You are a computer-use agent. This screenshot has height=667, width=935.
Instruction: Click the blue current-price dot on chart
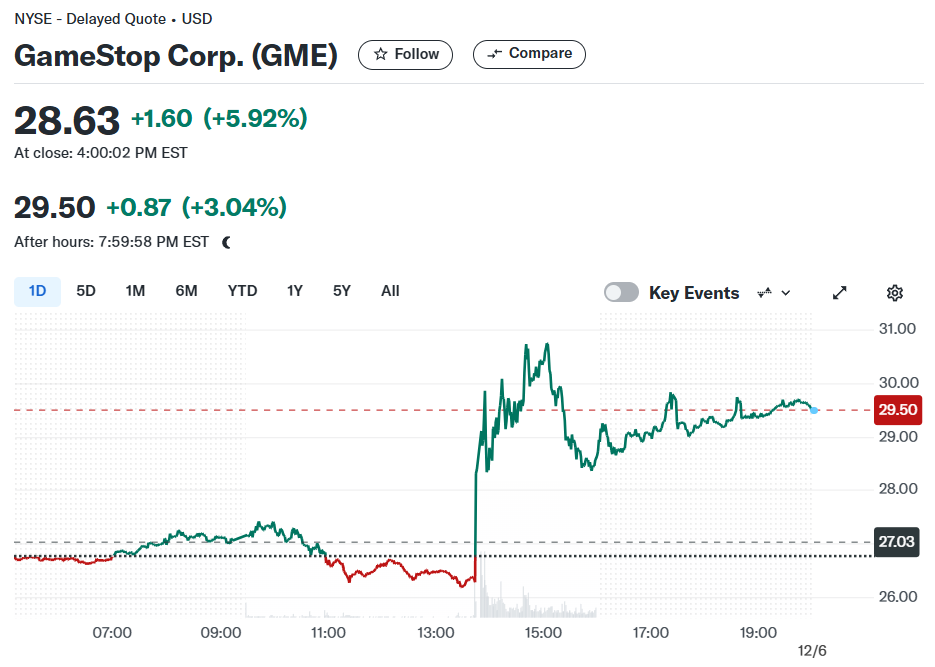click(x=814, y=410)
